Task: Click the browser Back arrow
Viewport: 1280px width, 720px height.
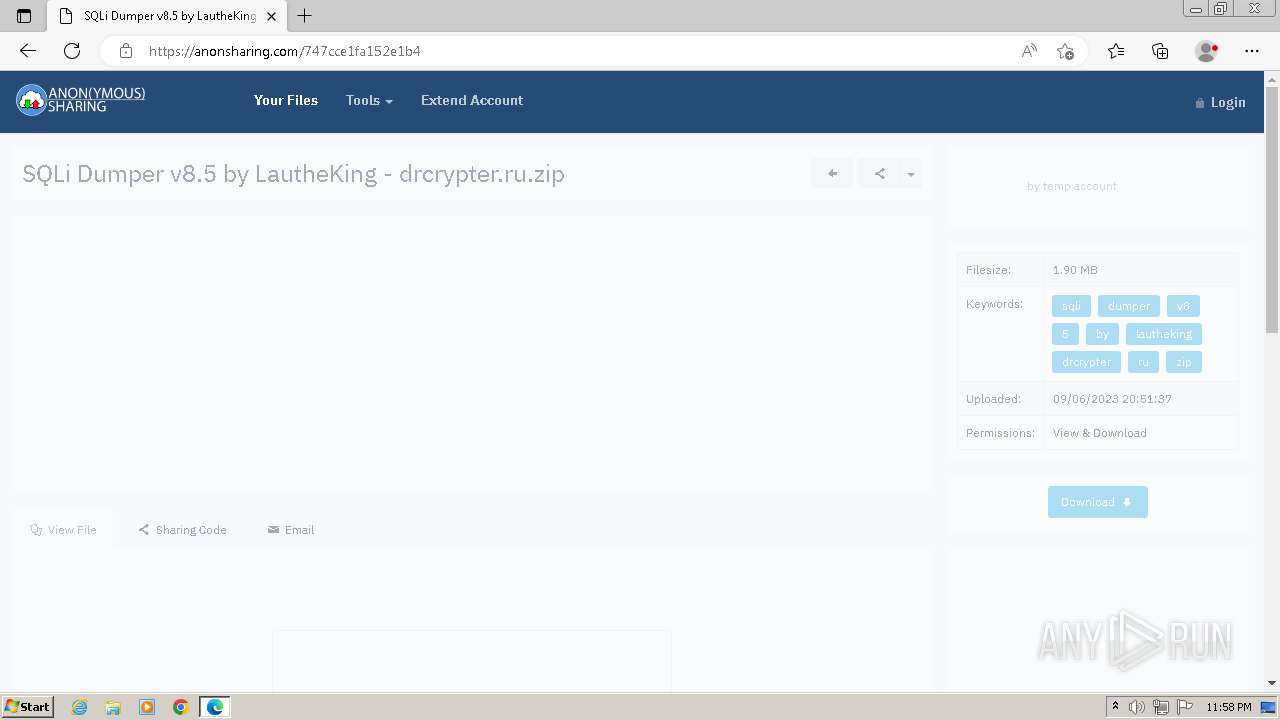Action: click(x=28, y=51)
